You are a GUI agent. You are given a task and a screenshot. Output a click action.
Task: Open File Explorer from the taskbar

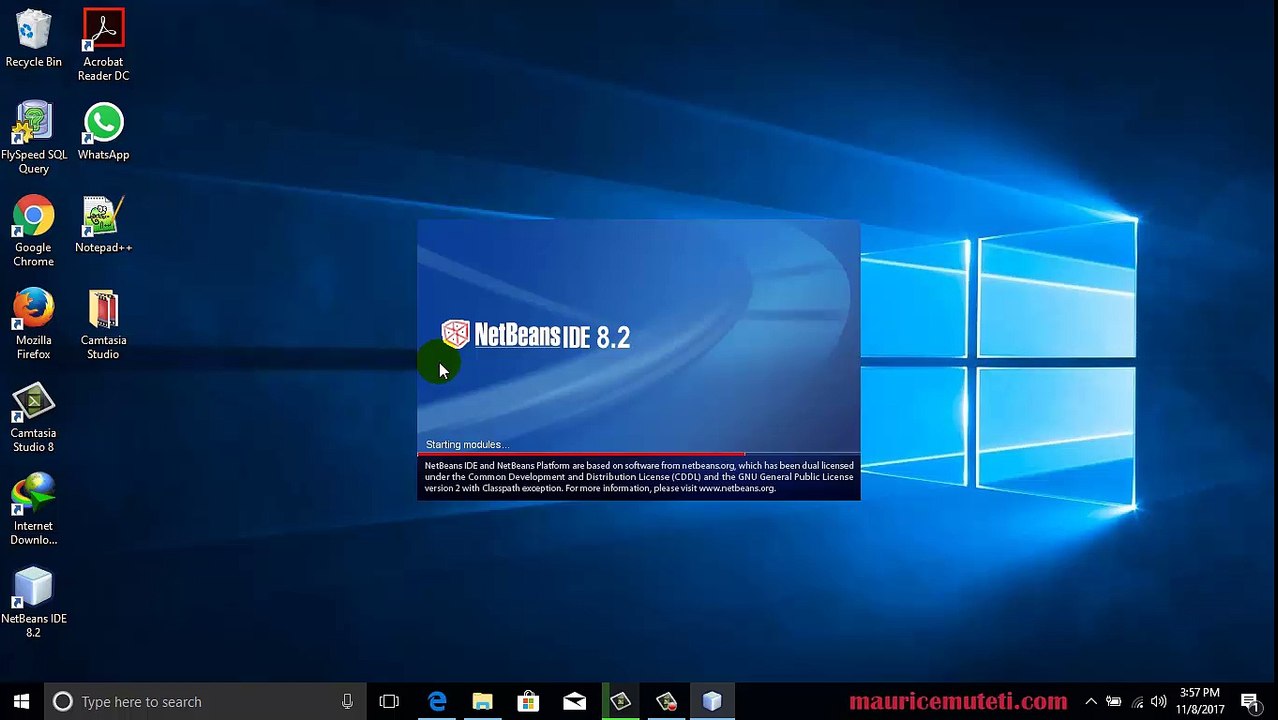[x=483, y=701]
